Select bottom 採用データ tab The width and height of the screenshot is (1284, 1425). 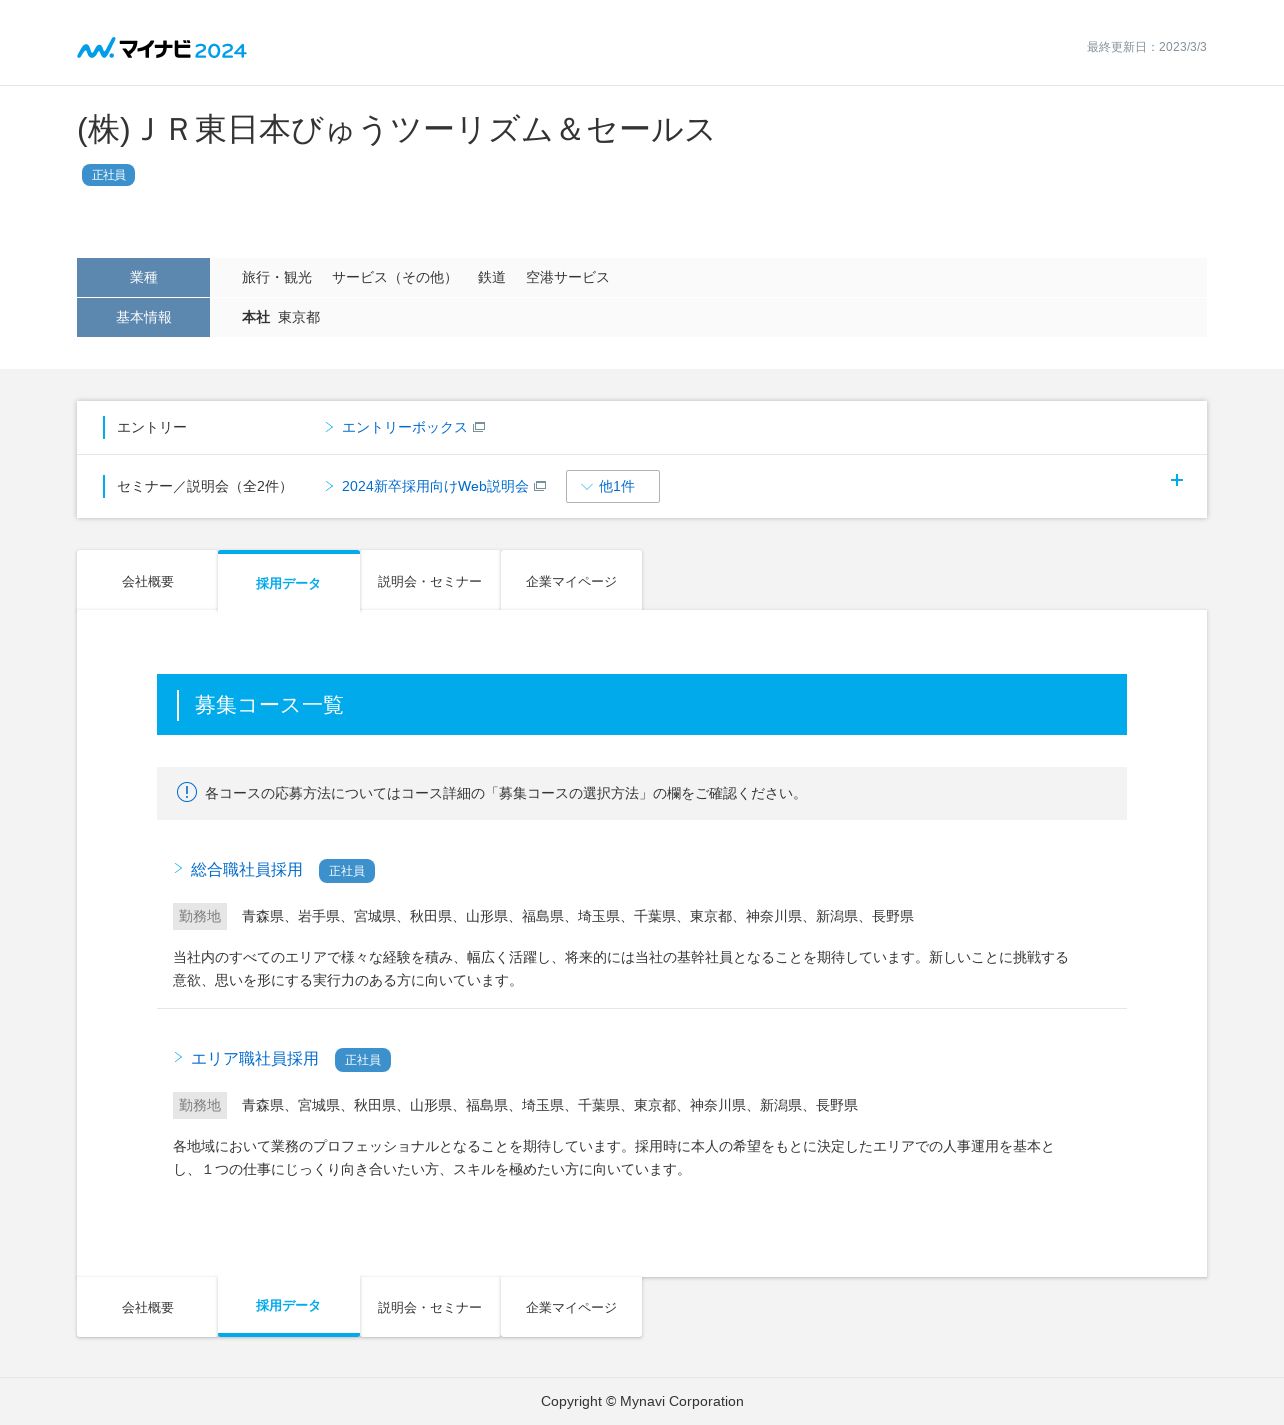click(289, 1306)
